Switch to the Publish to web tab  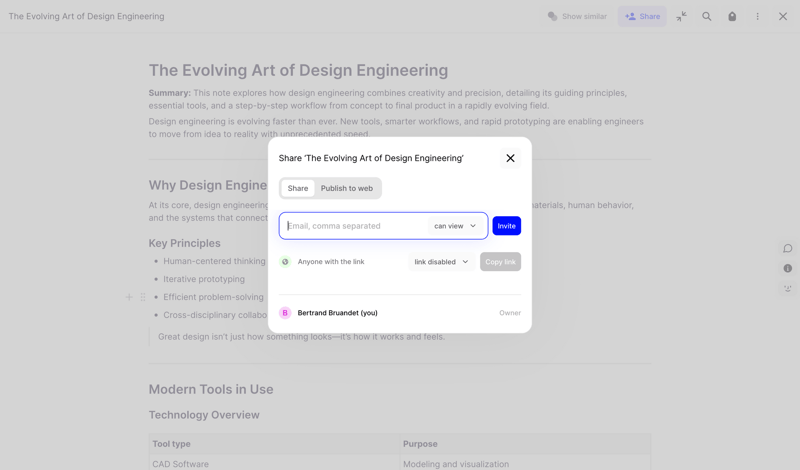coord(346,188)
